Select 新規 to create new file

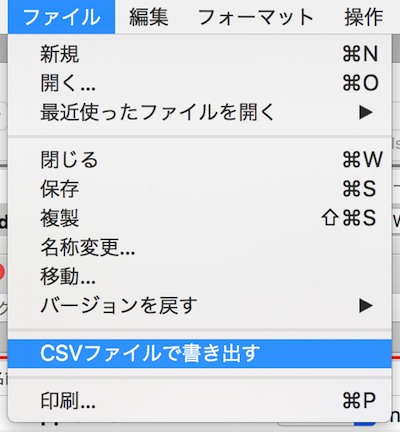pos(200,54)
